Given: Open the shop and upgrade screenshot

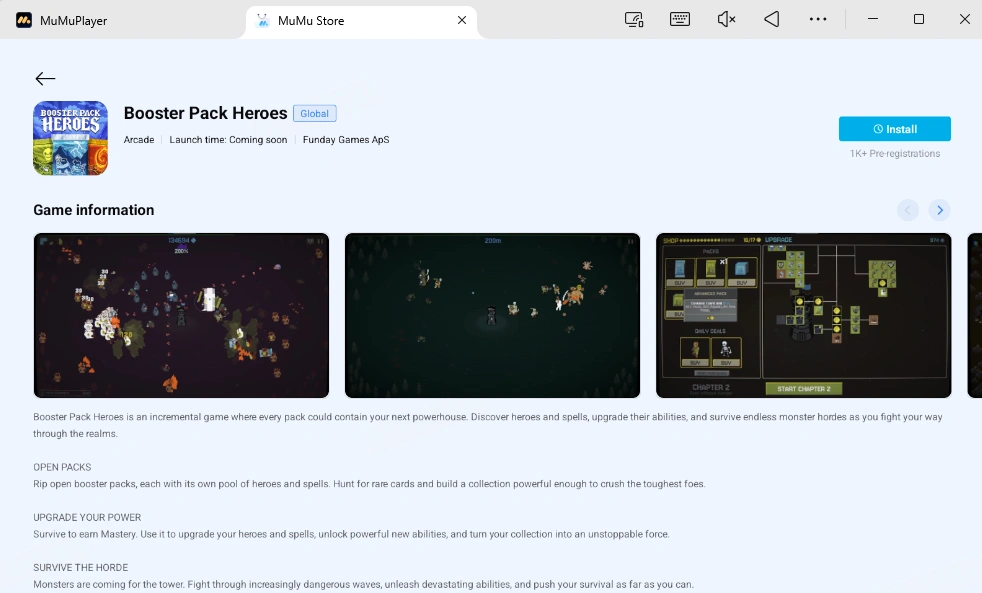Looking at the screenshot, I should click(x=804, y=316).
